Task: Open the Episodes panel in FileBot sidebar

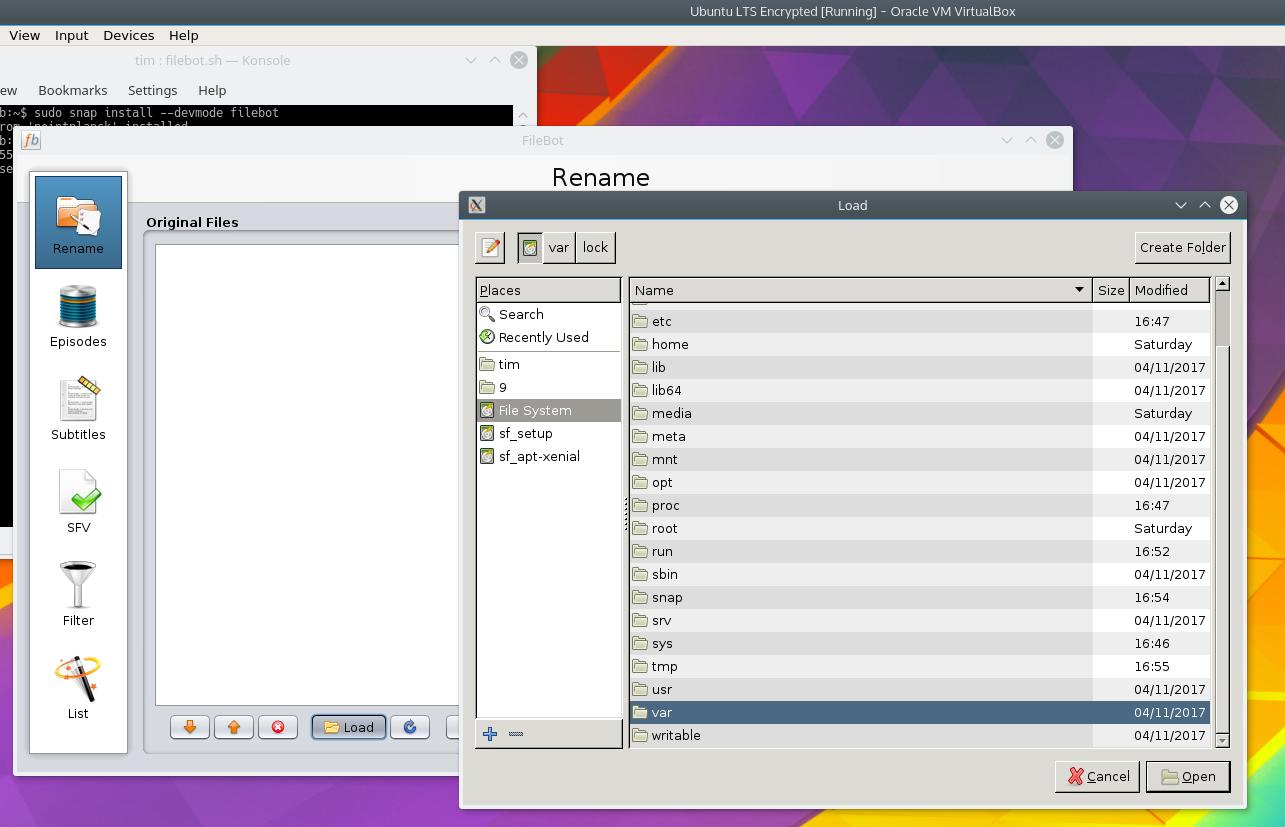Action: [78, 315]
